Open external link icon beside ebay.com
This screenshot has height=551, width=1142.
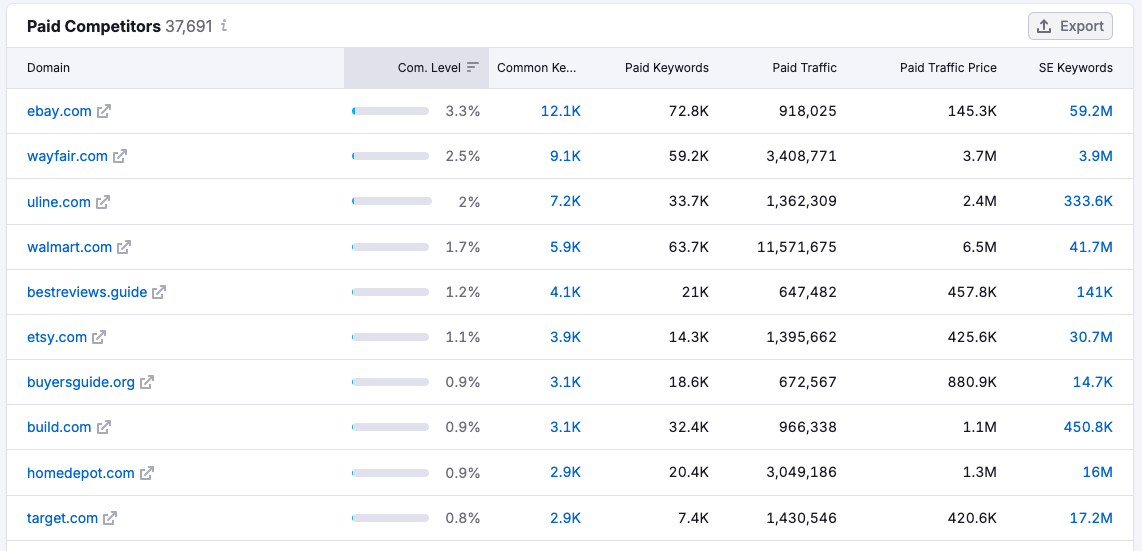104,111
